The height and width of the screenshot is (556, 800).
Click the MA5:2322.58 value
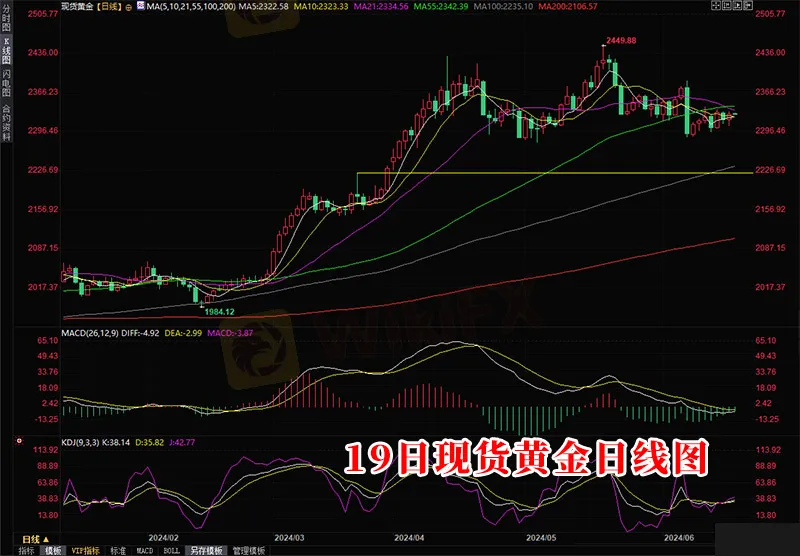point(264,7)
